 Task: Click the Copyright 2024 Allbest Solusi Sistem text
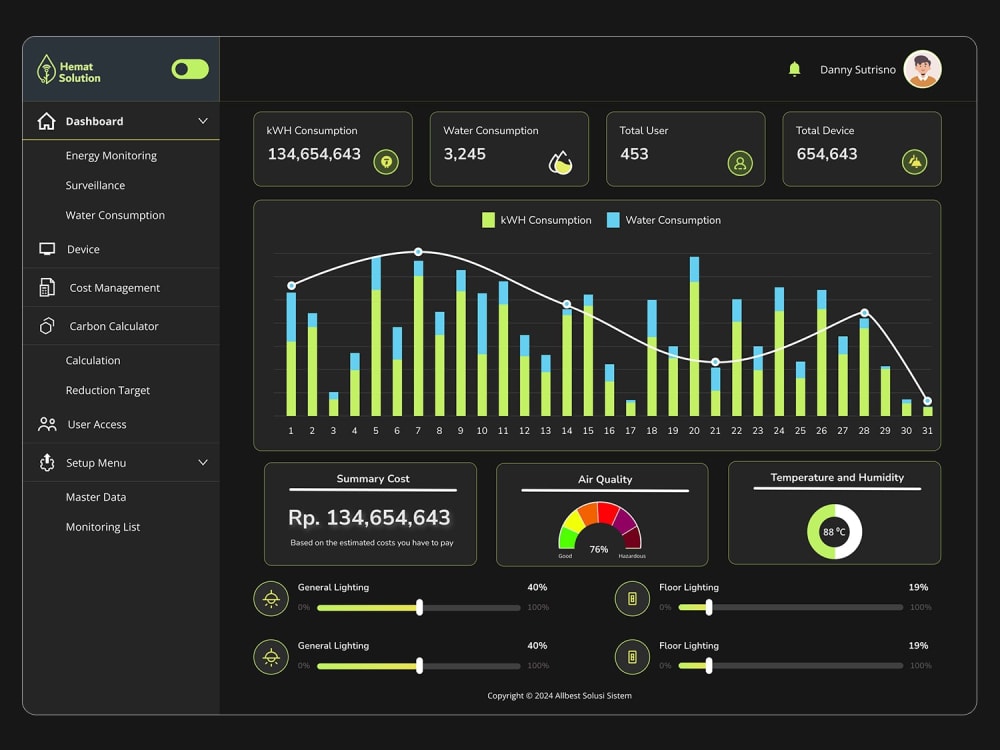tap(559, 696)
